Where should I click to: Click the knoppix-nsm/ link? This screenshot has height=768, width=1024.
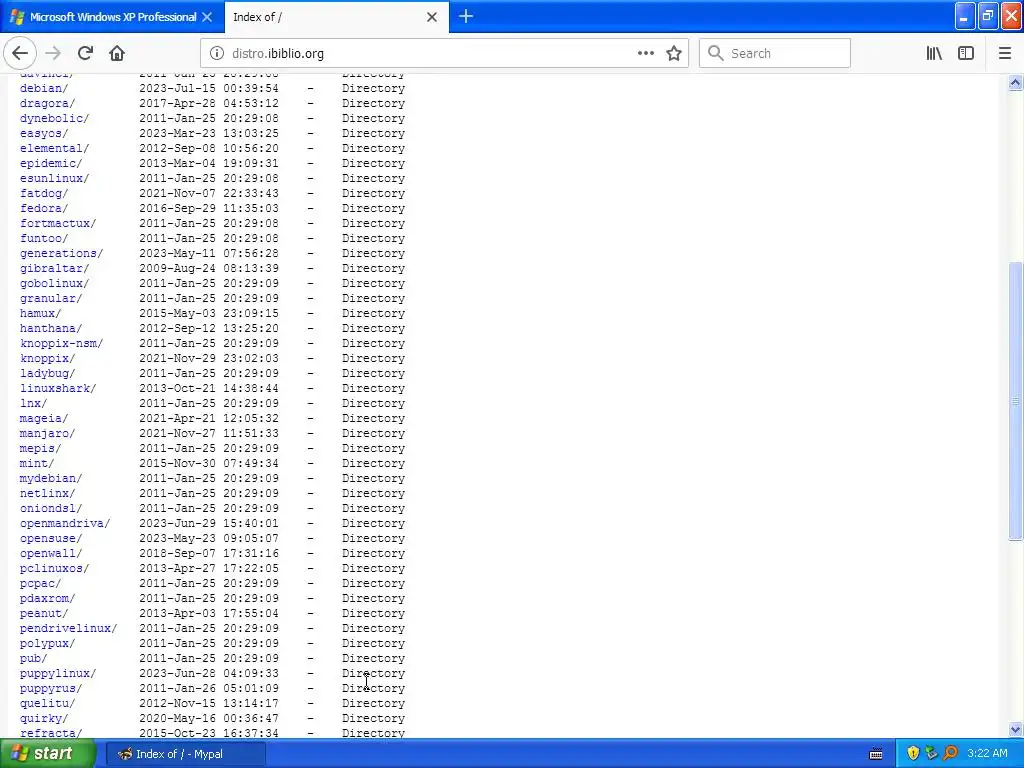[61, 344]
